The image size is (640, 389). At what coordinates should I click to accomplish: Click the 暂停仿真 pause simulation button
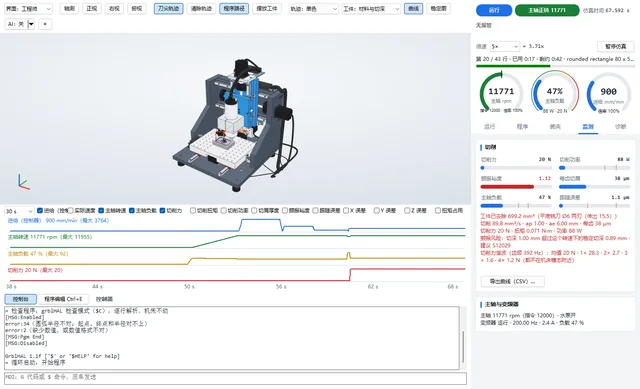[616, 46]
